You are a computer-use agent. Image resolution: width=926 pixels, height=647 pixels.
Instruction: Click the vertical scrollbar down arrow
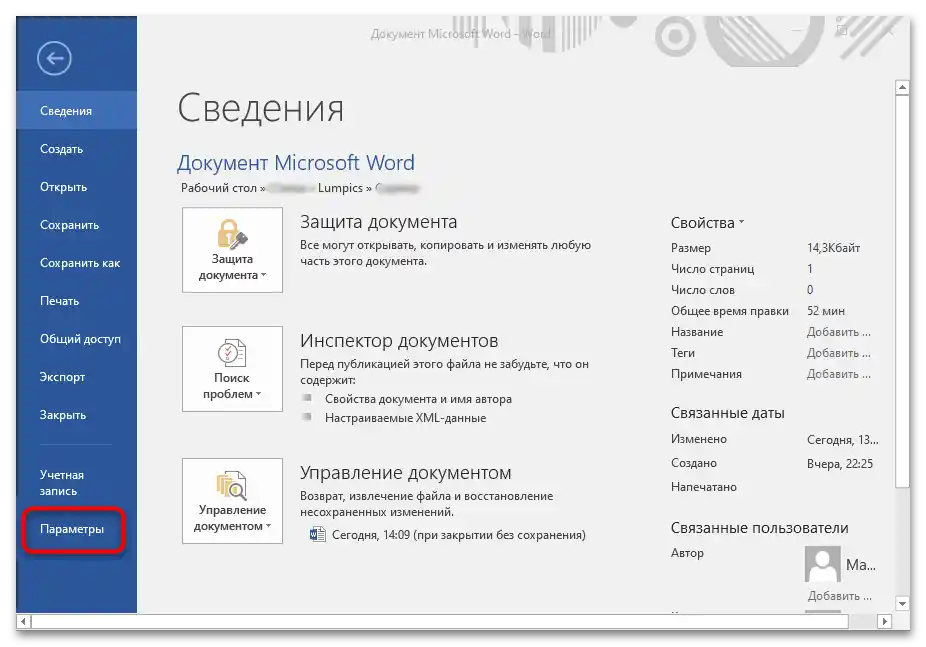902,604
